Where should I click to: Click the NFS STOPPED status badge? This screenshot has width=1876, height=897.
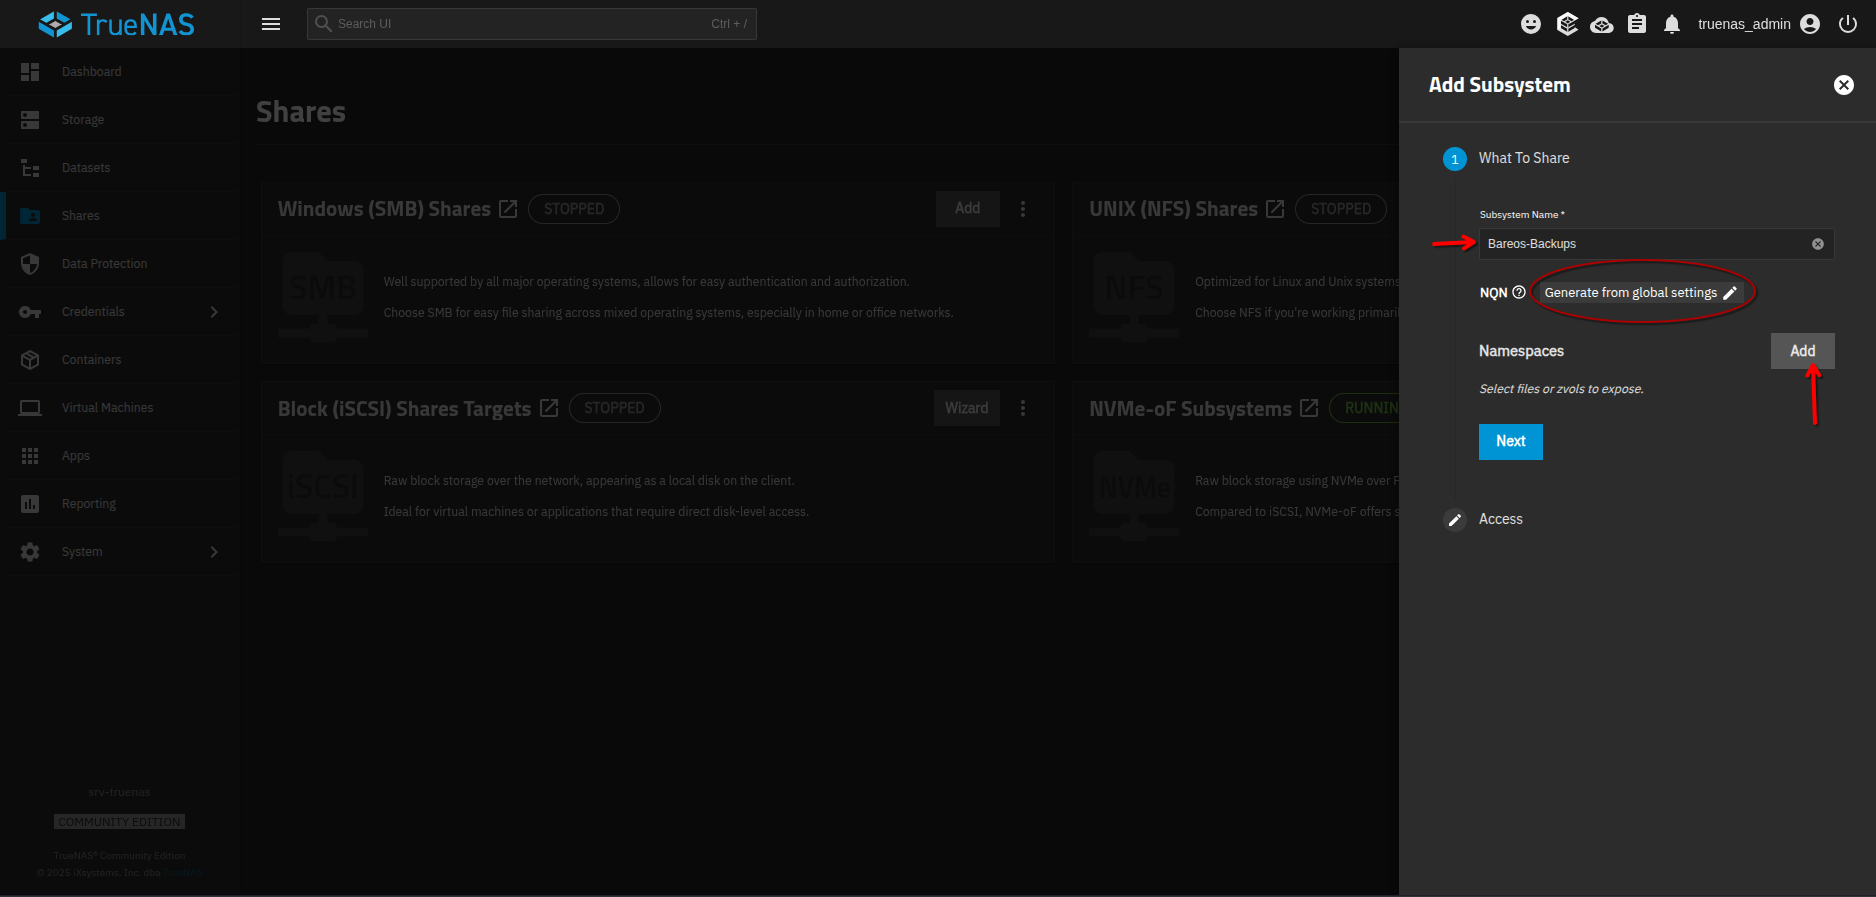point(1341,209)
